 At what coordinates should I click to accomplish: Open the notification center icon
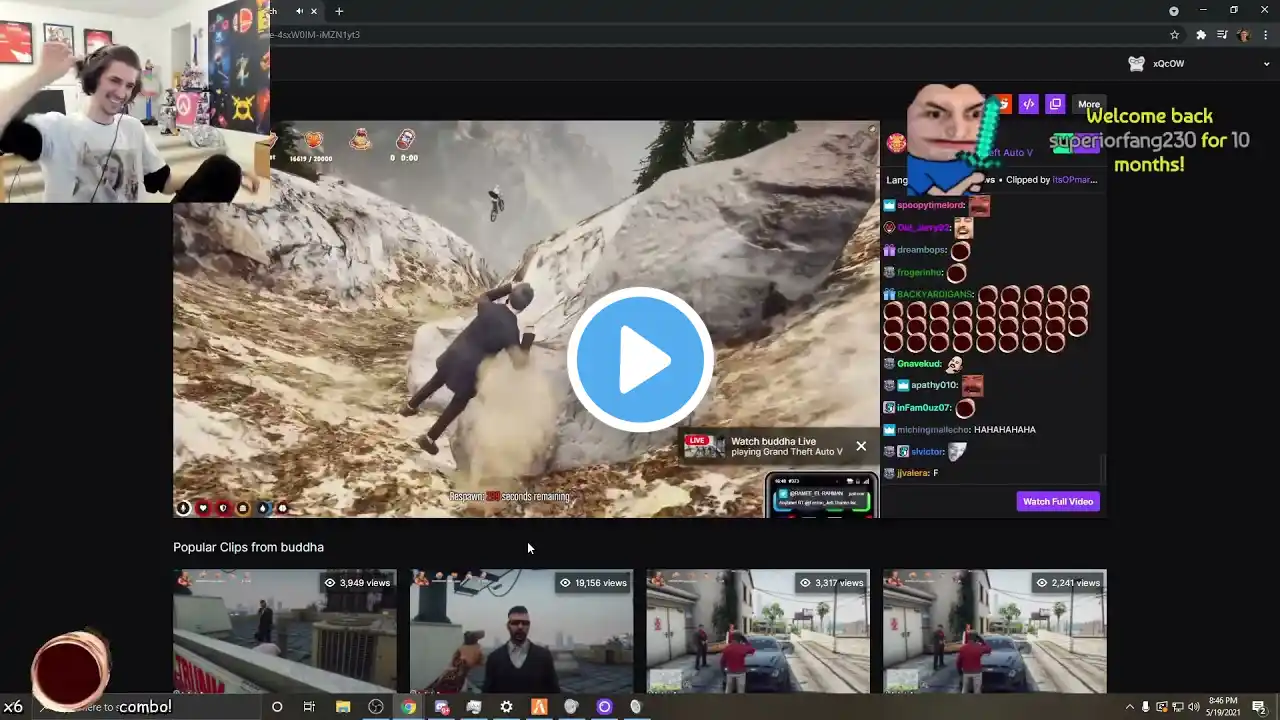(1259, 707)
